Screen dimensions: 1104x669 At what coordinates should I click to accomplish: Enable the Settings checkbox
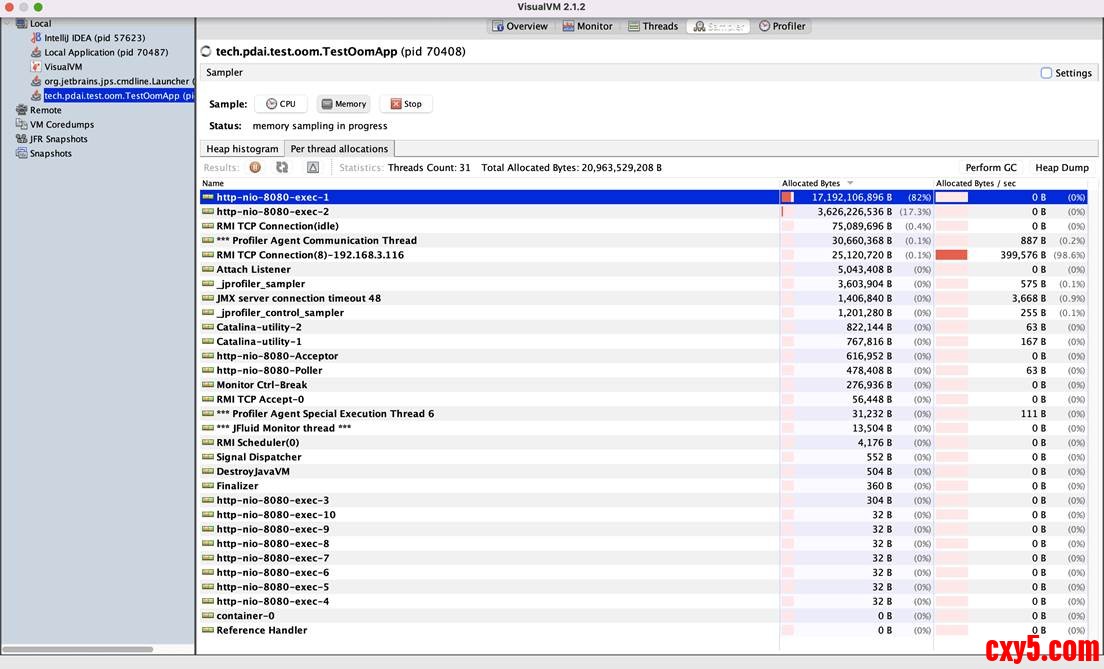tap(1046, 73)
